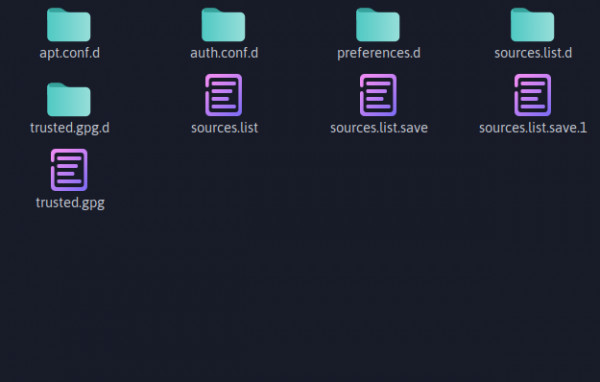Select the auth.conf.d folder icon
600x382 pixels.
223,24
